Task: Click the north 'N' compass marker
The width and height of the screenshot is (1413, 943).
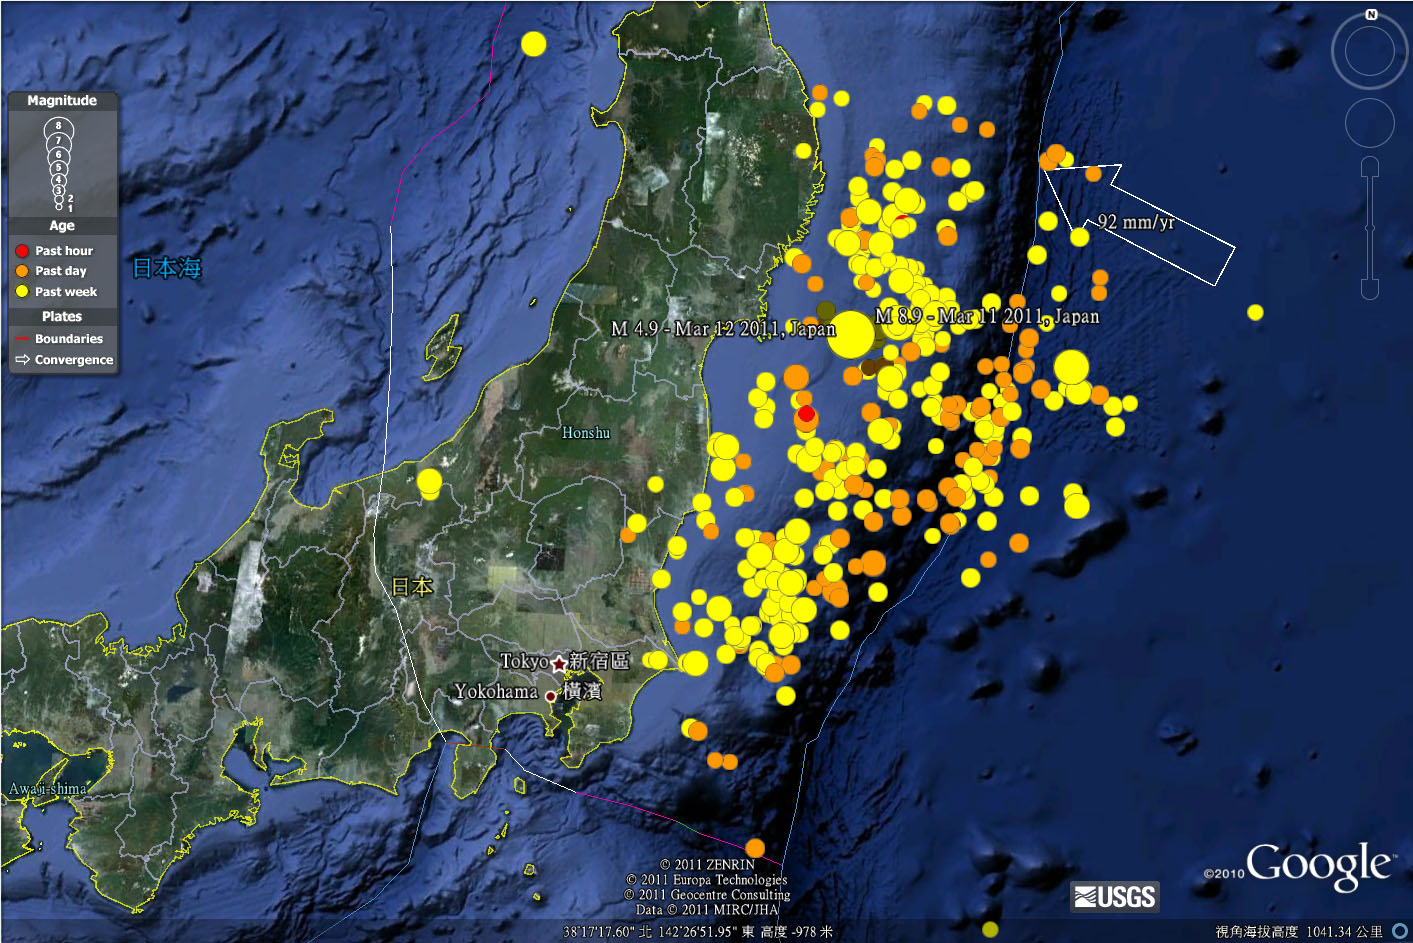Action: tap(1371, 15)
